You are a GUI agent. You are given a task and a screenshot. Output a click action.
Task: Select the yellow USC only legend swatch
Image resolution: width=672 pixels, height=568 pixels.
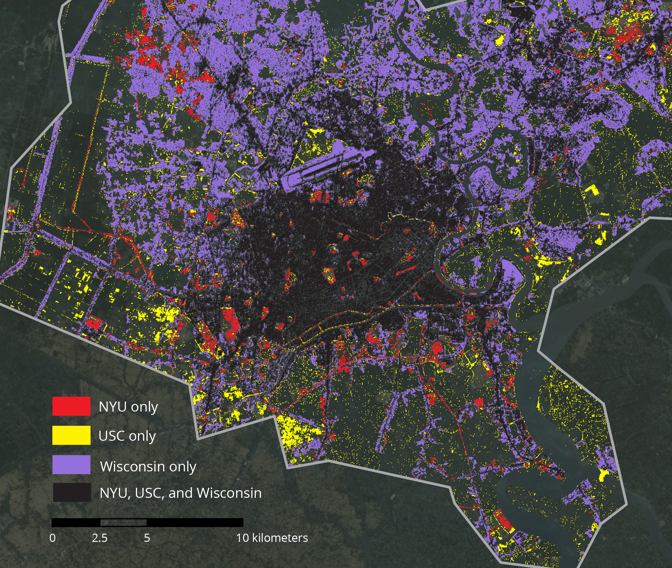(x=70, y=436)
